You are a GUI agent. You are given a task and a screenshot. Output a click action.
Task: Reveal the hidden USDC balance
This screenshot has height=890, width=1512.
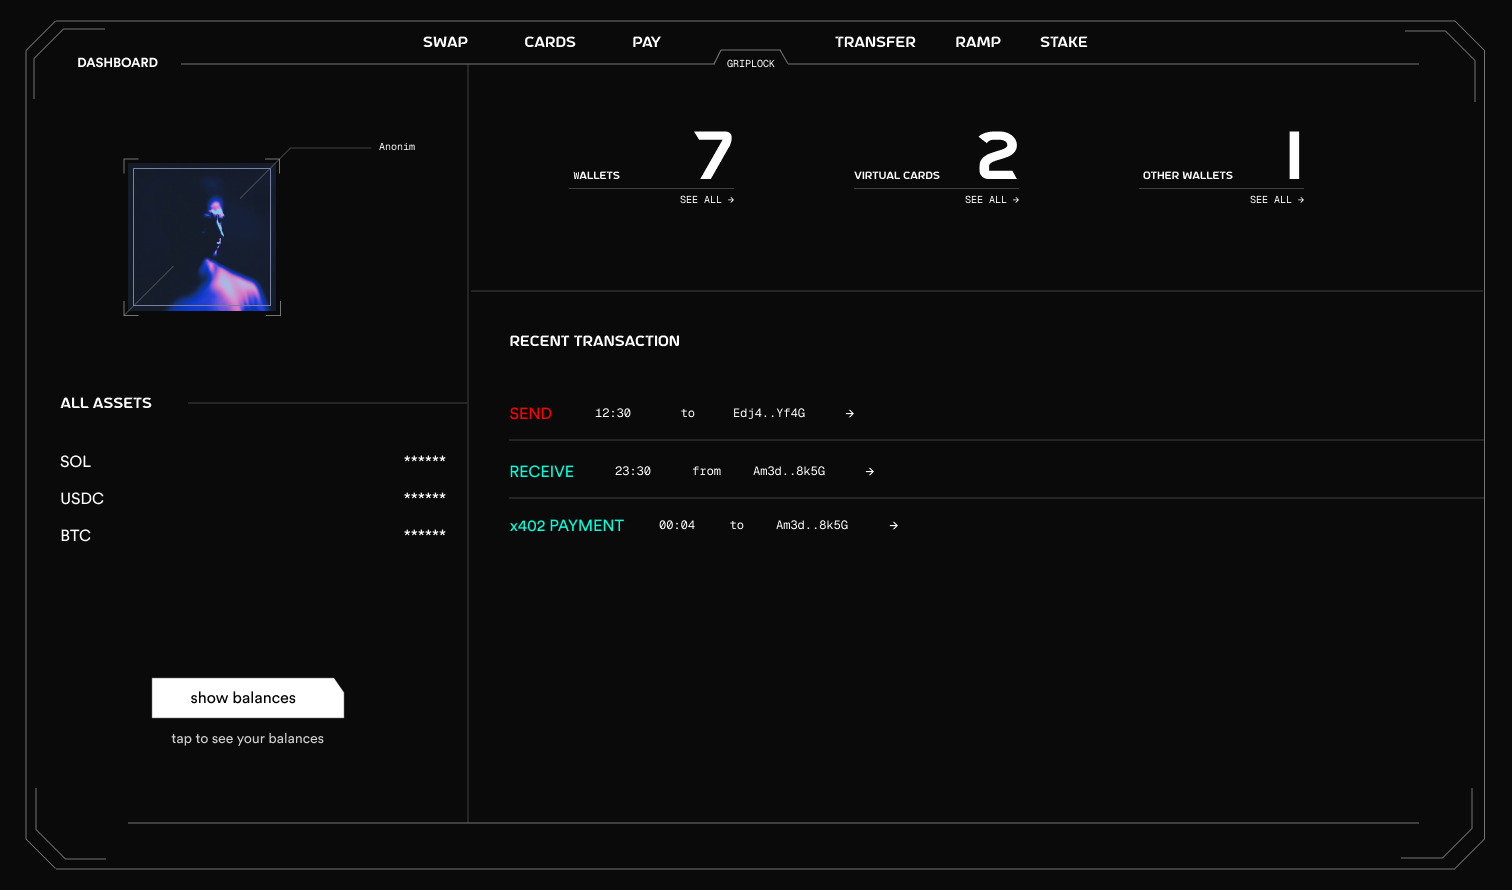tap(425, 496)
